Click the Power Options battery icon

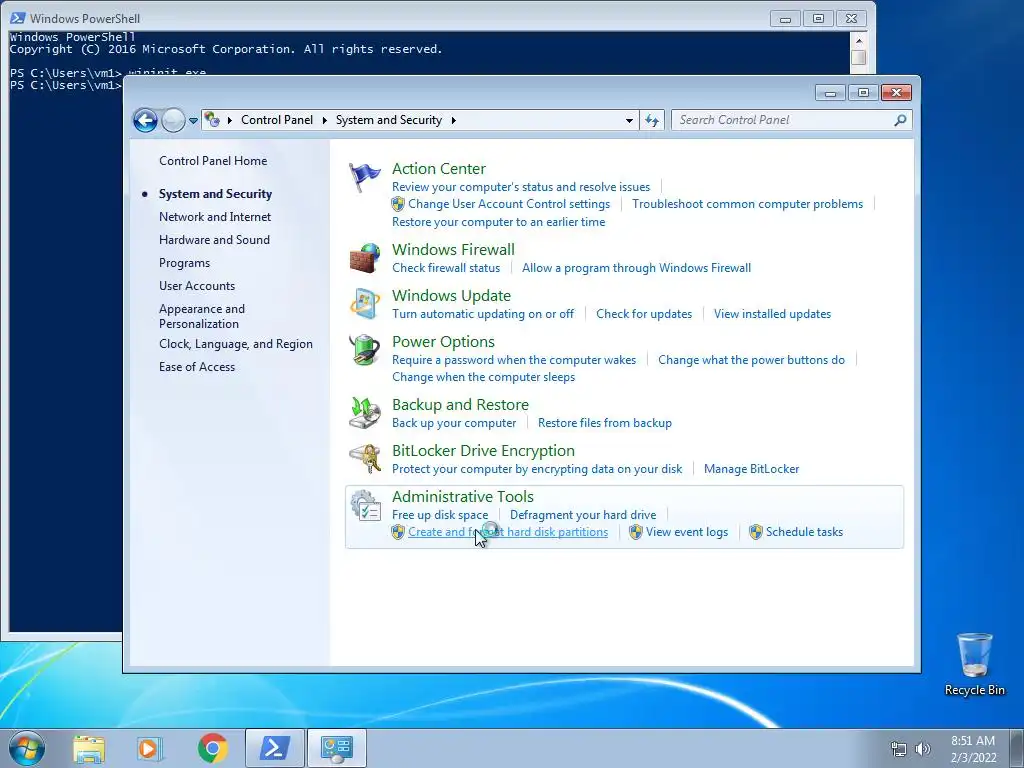[x=364, y=349]
